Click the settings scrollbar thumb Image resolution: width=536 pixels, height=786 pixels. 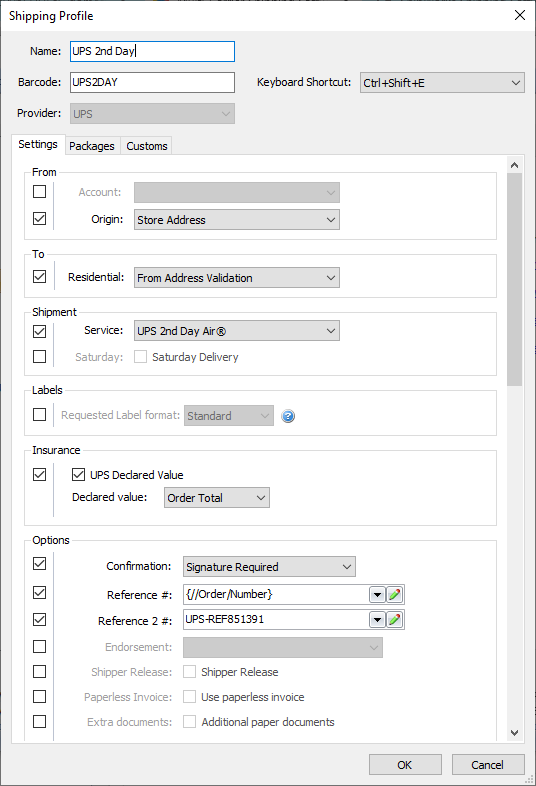point(514,279)
